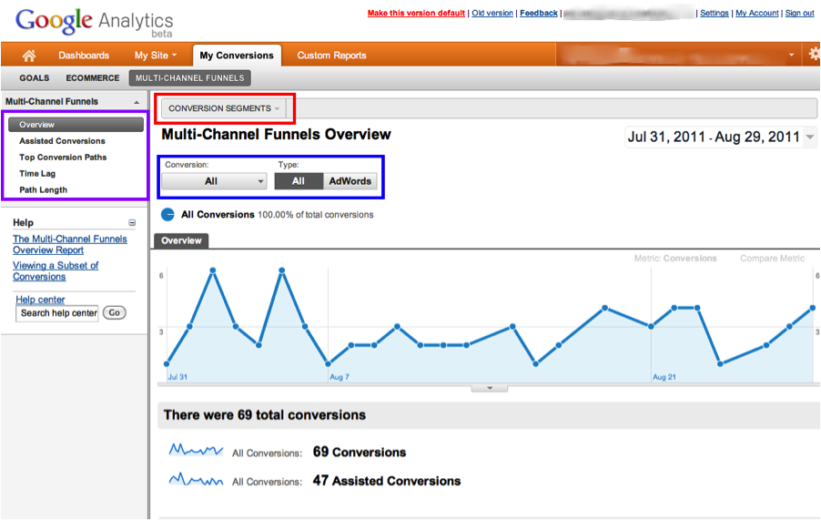Open the account selector dropdown arrow
Image resolution: width=821 pixels, height=520 pixels.
tap(791, 55)
